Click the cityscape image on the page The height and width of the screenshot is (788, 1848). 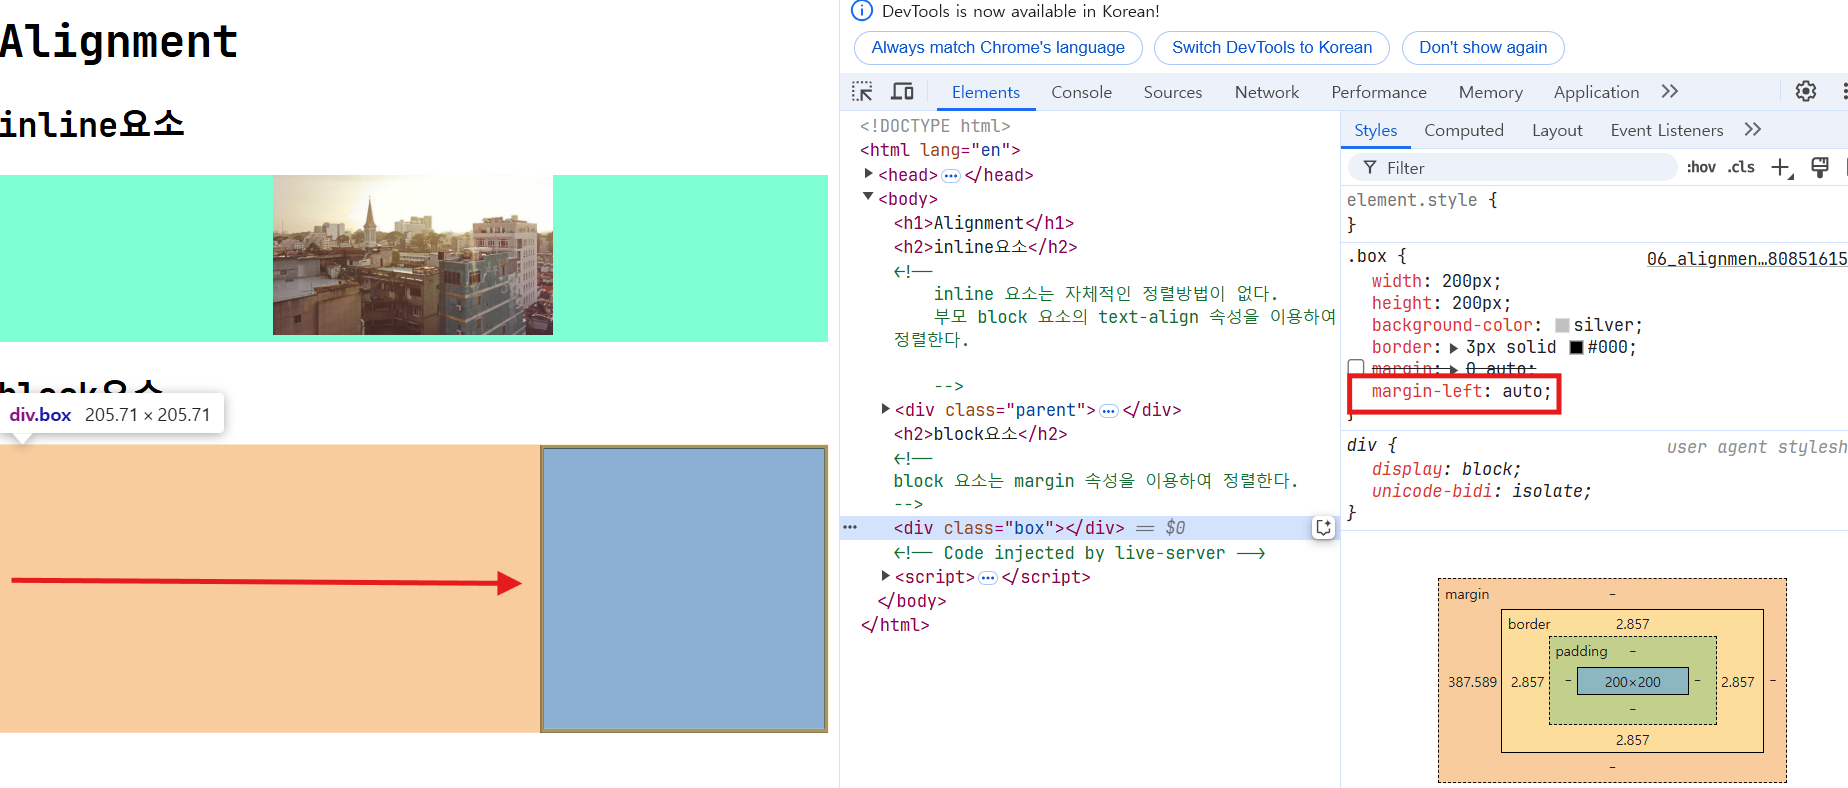point(413,255)
